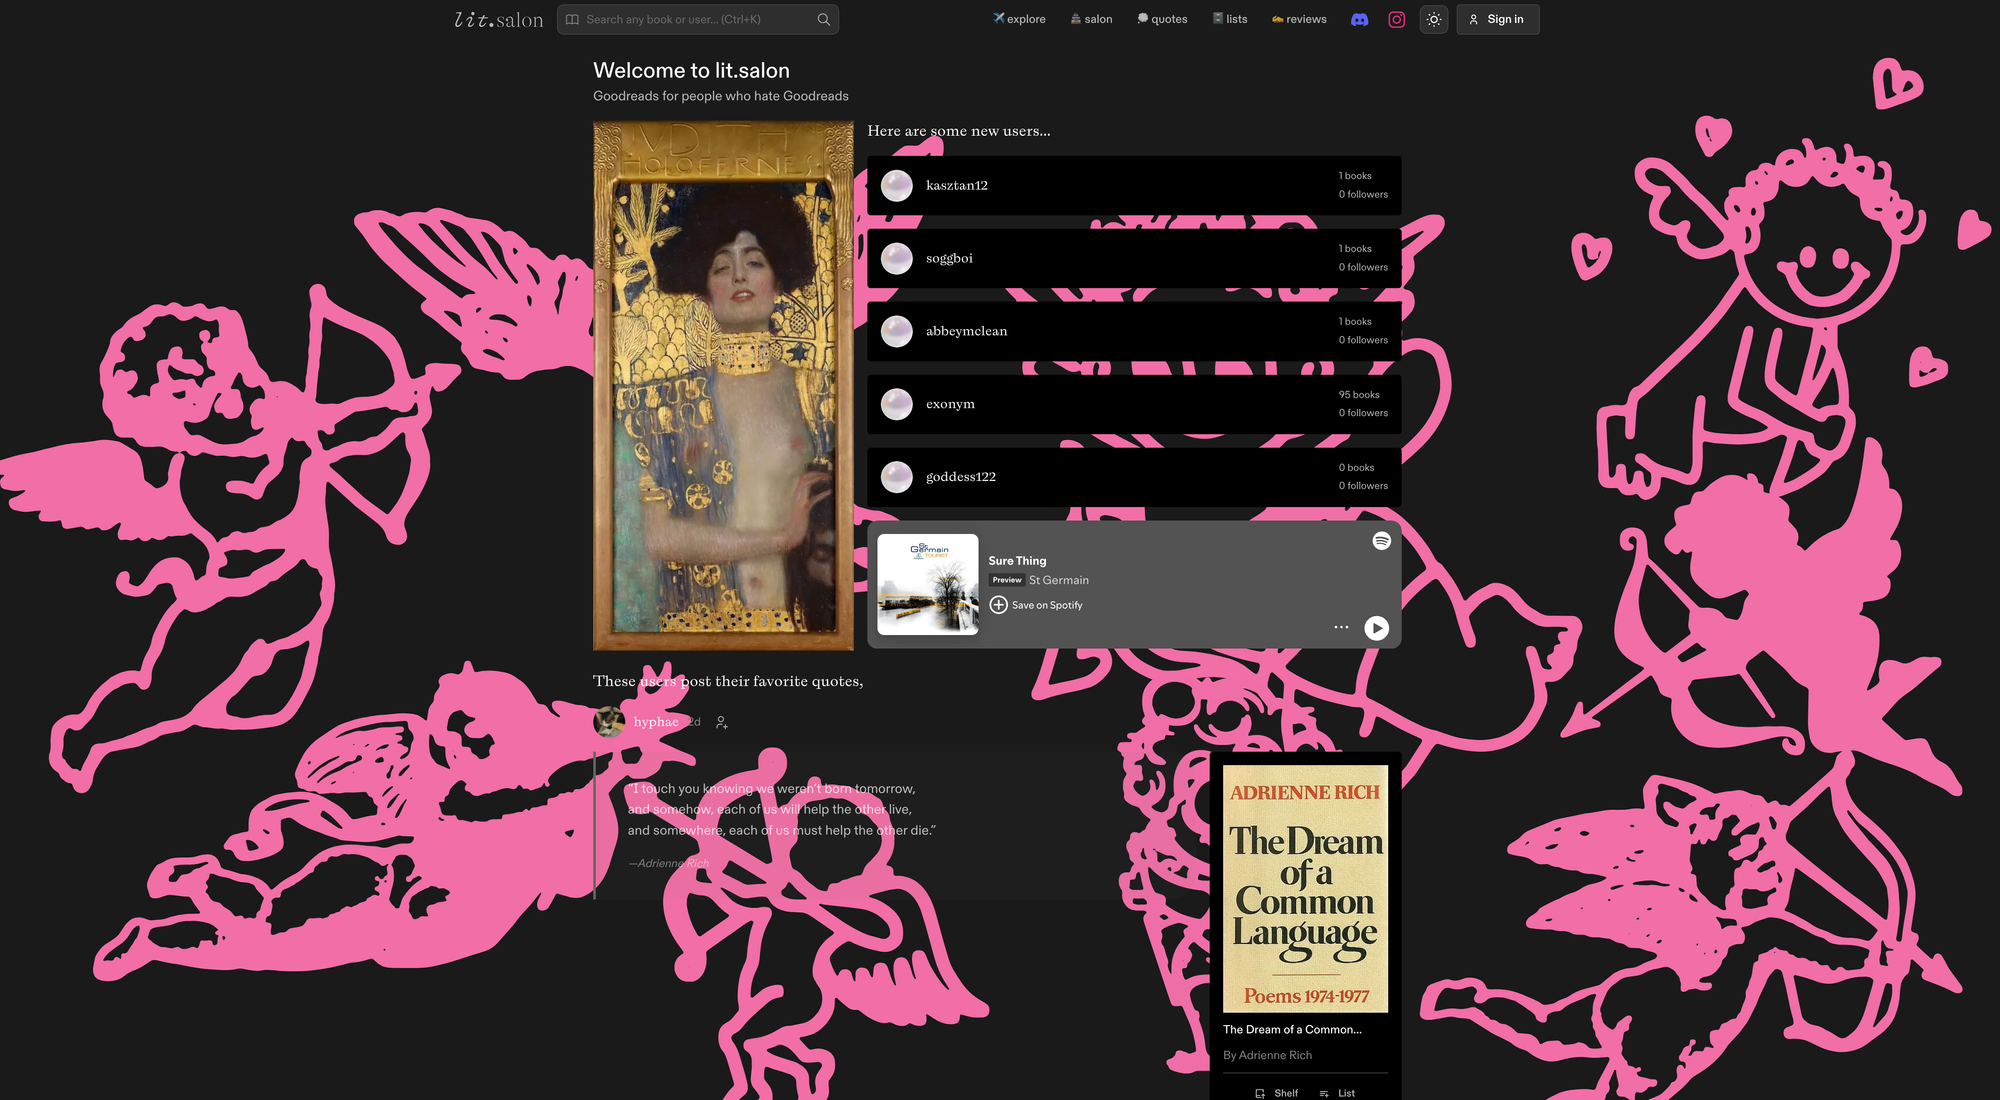Screen dimensions: 2000x1100
Task: Toggle light/dark theme sun button
Action: pyautogui.click(x=1434, y=19)
